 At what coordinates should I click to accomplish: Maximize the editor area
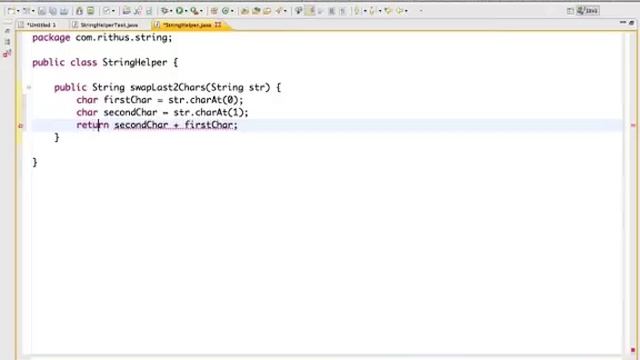(x=631, y=23)
